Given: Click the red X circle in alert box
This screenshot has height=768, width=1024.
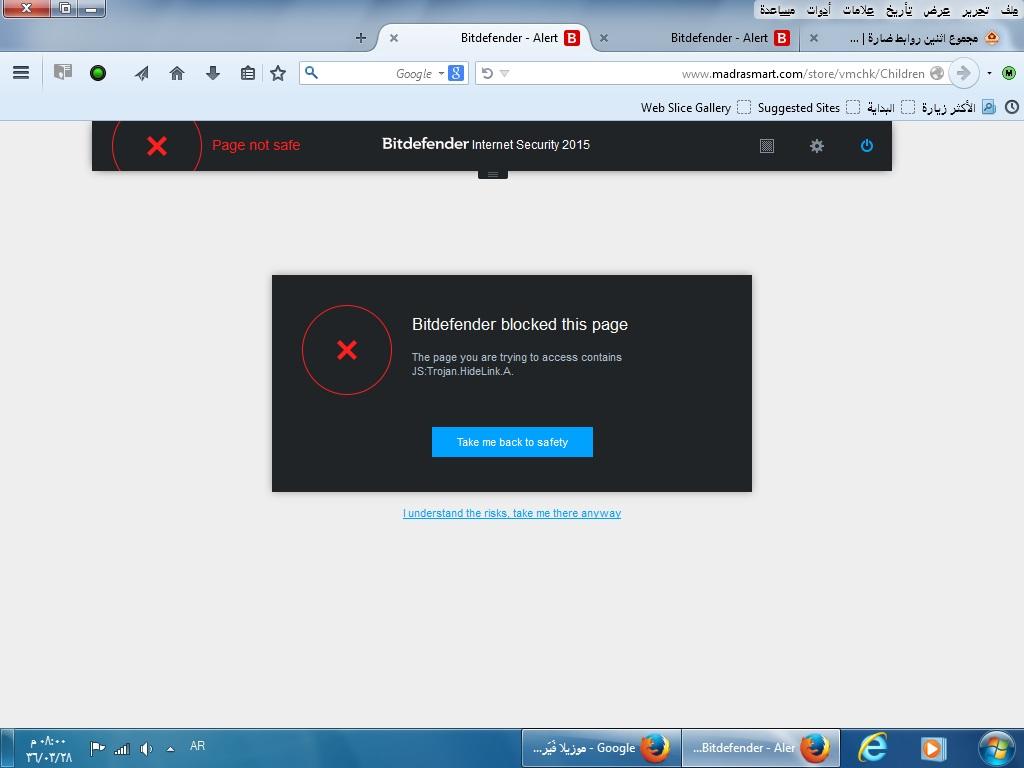Looking at the screenshot, I should pyautogui.click(x=347, y=350).
